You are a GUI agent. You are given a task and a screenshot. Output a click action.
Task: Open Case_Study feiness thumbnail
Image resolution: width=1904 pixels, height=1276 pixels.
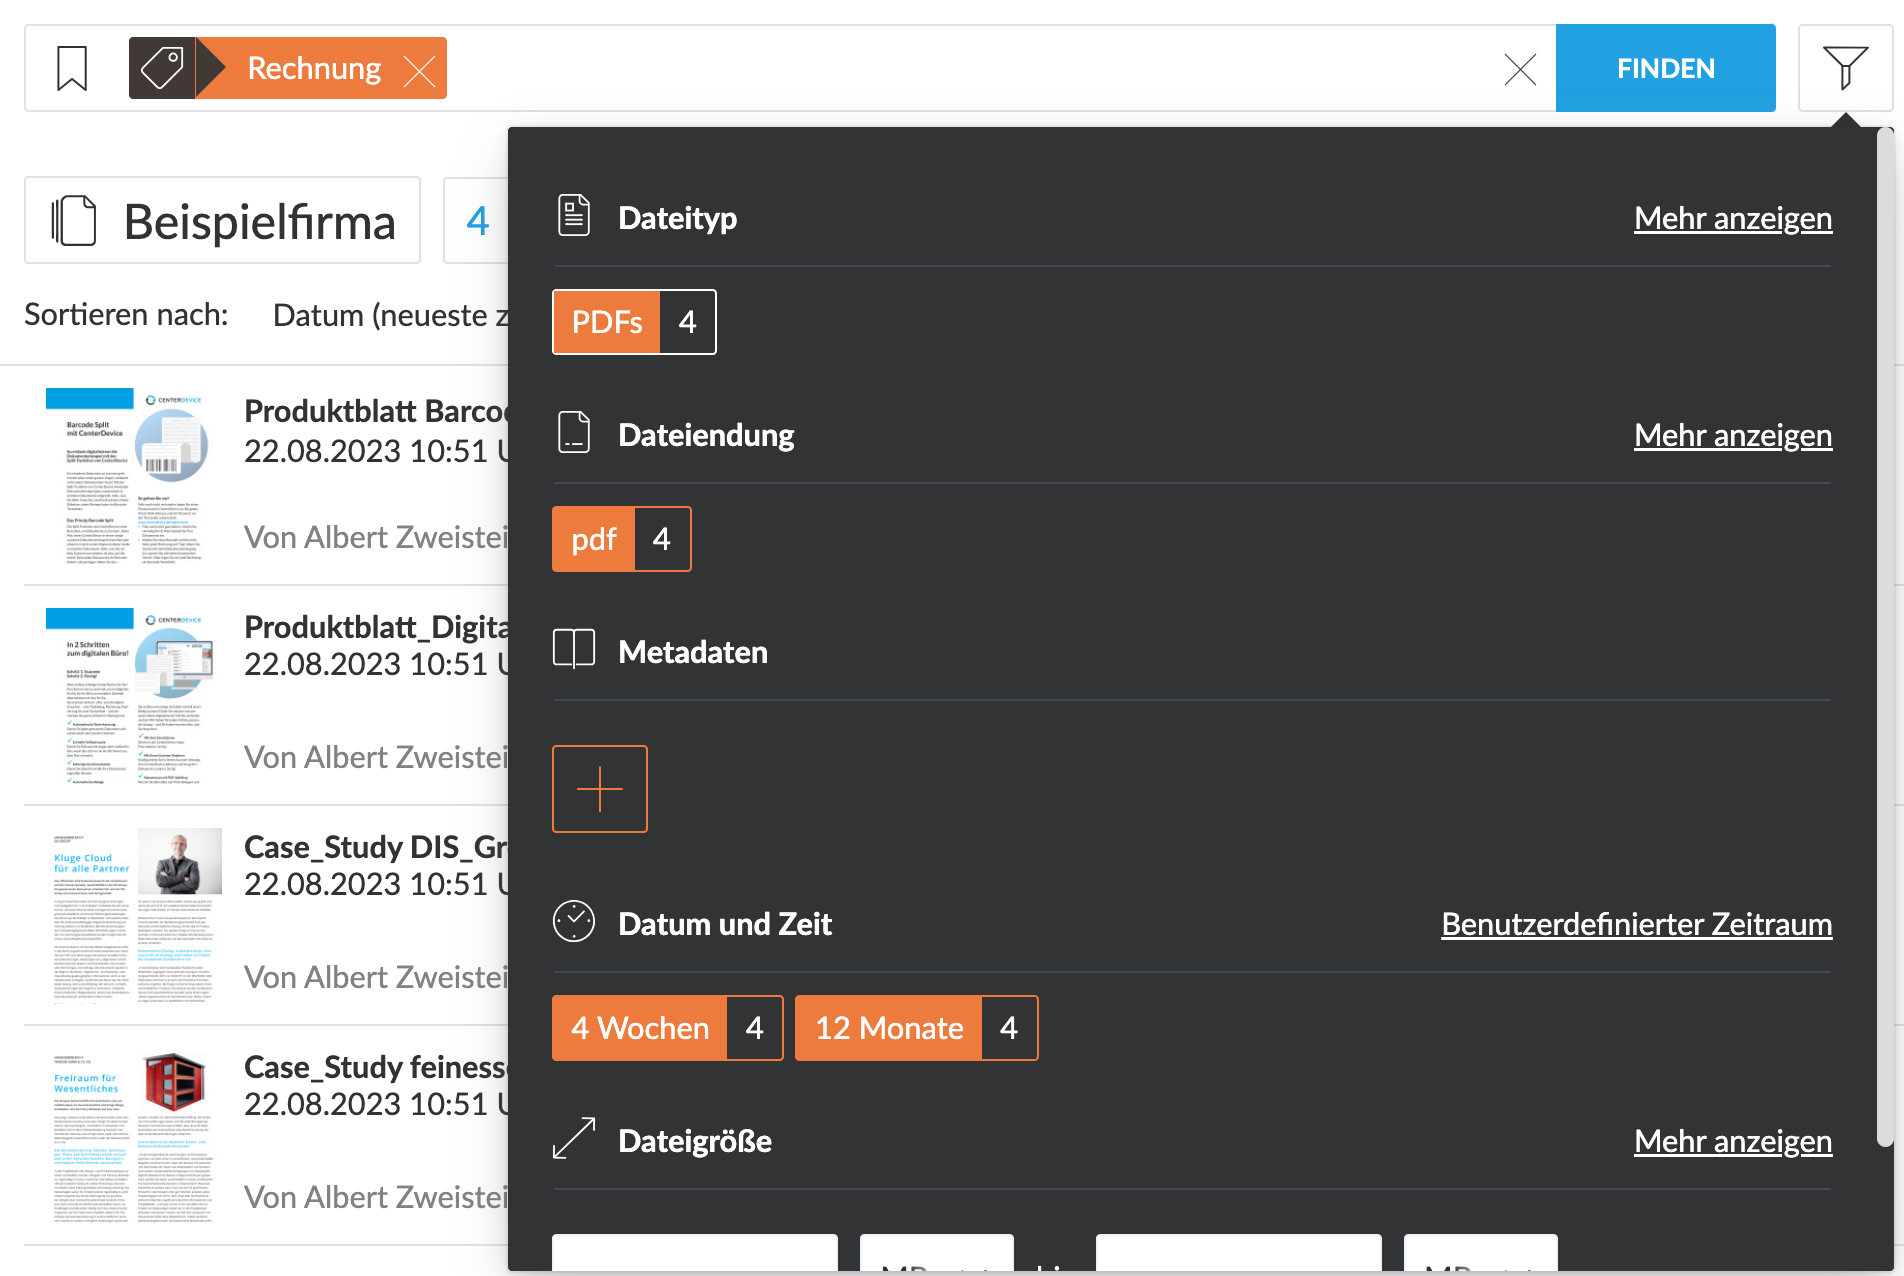tap(136, 1136)
